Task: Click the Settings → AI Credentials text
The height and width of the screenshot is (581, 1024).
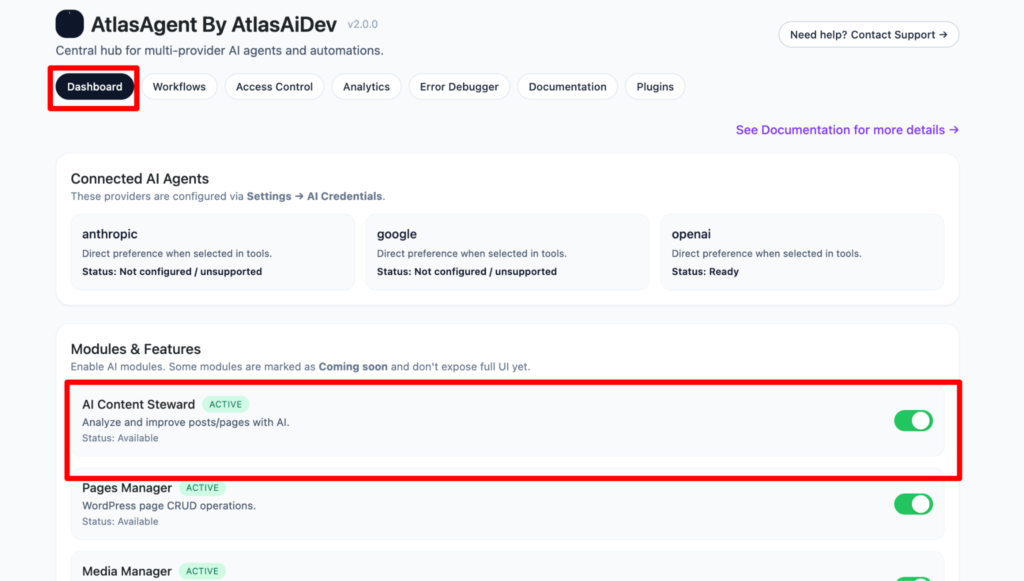Action: click(314, 196)
